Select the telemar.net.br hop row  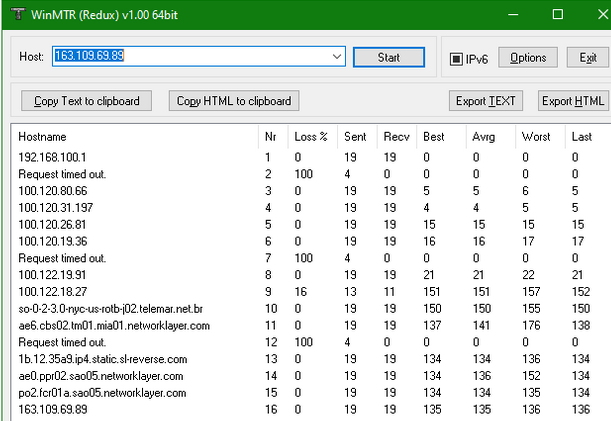click(311, 309)
